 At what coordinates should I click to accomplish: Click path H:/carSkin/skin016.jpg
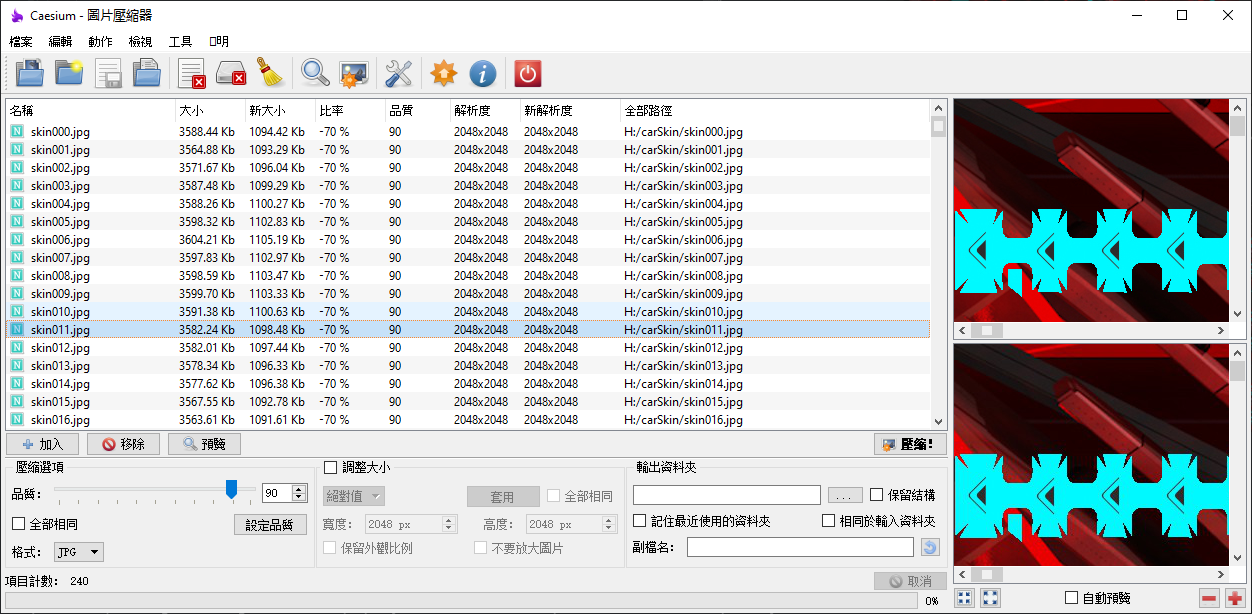click(683, 420)
